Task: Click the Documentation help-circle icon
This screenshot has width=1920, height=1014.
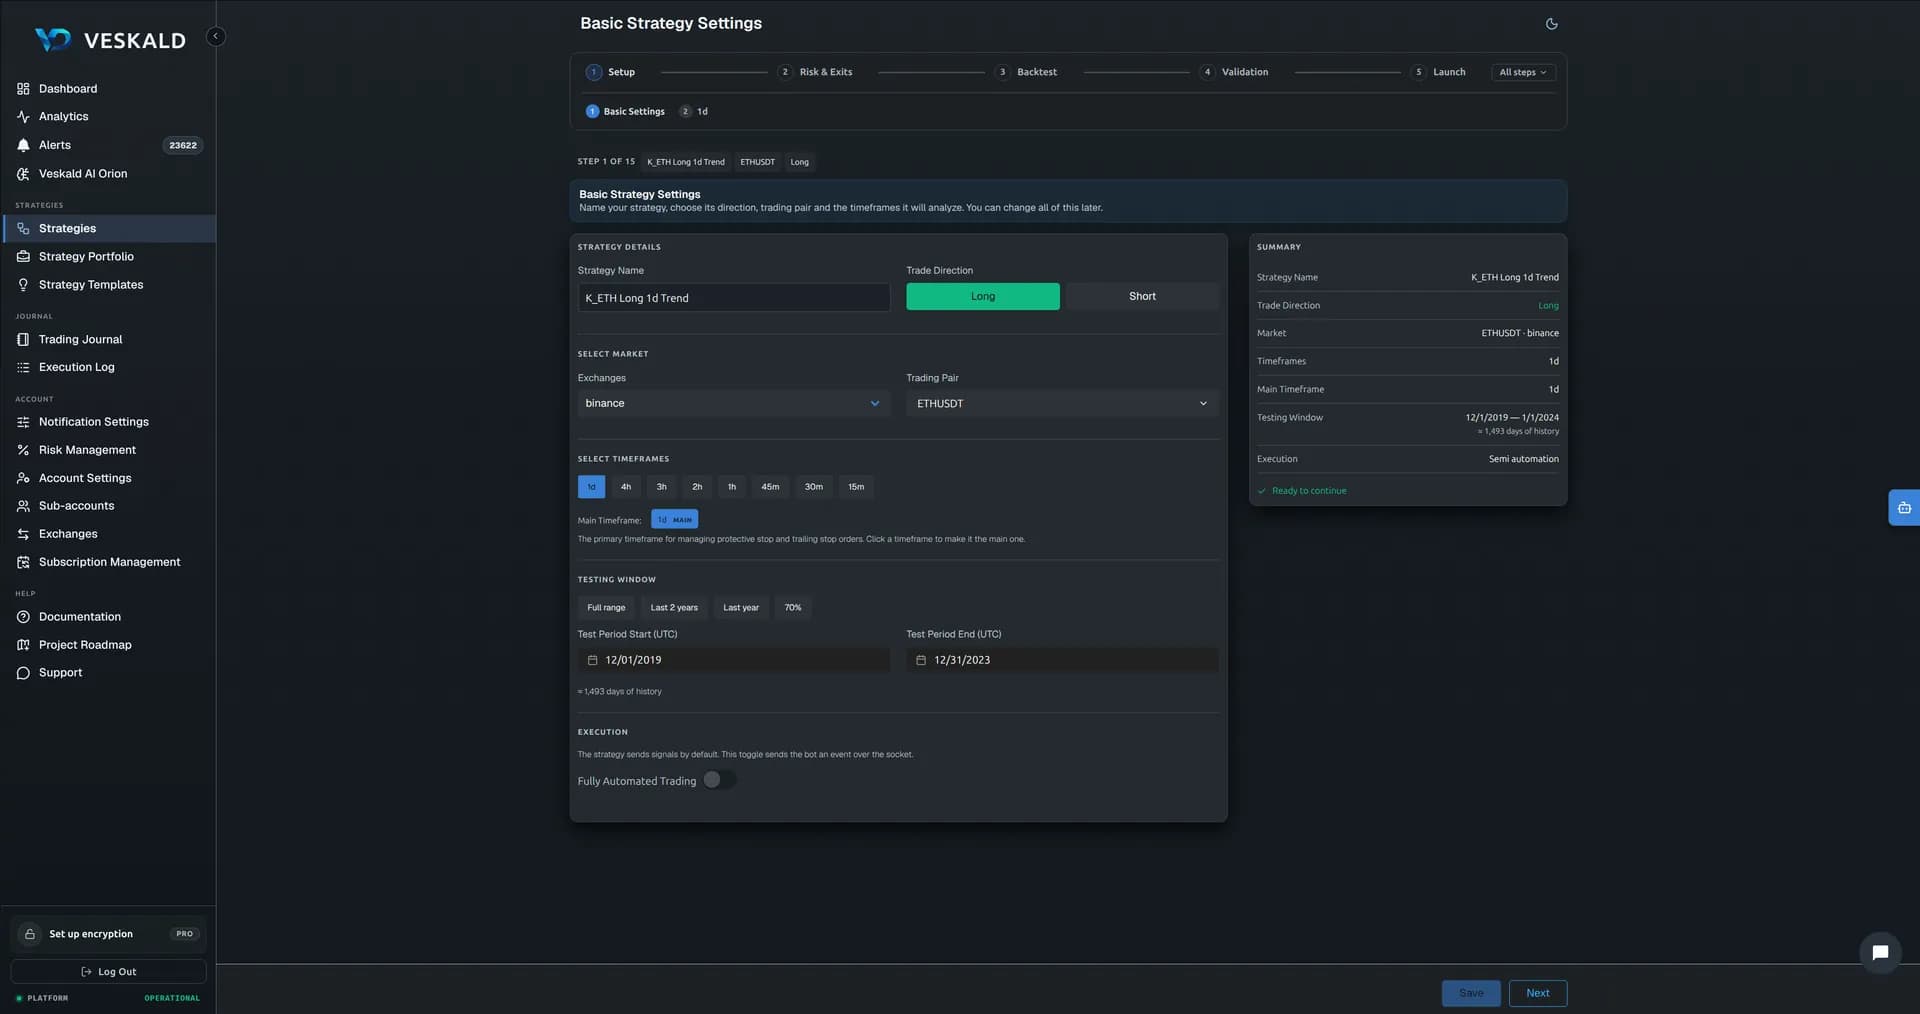Action: pos(23,617)
